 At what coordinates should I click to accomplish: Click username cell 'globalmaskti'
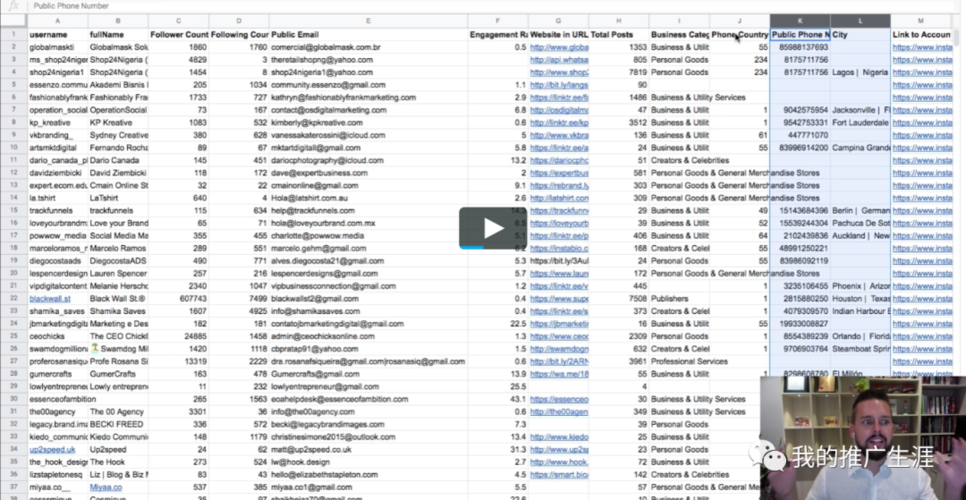(x=57, y=47)
